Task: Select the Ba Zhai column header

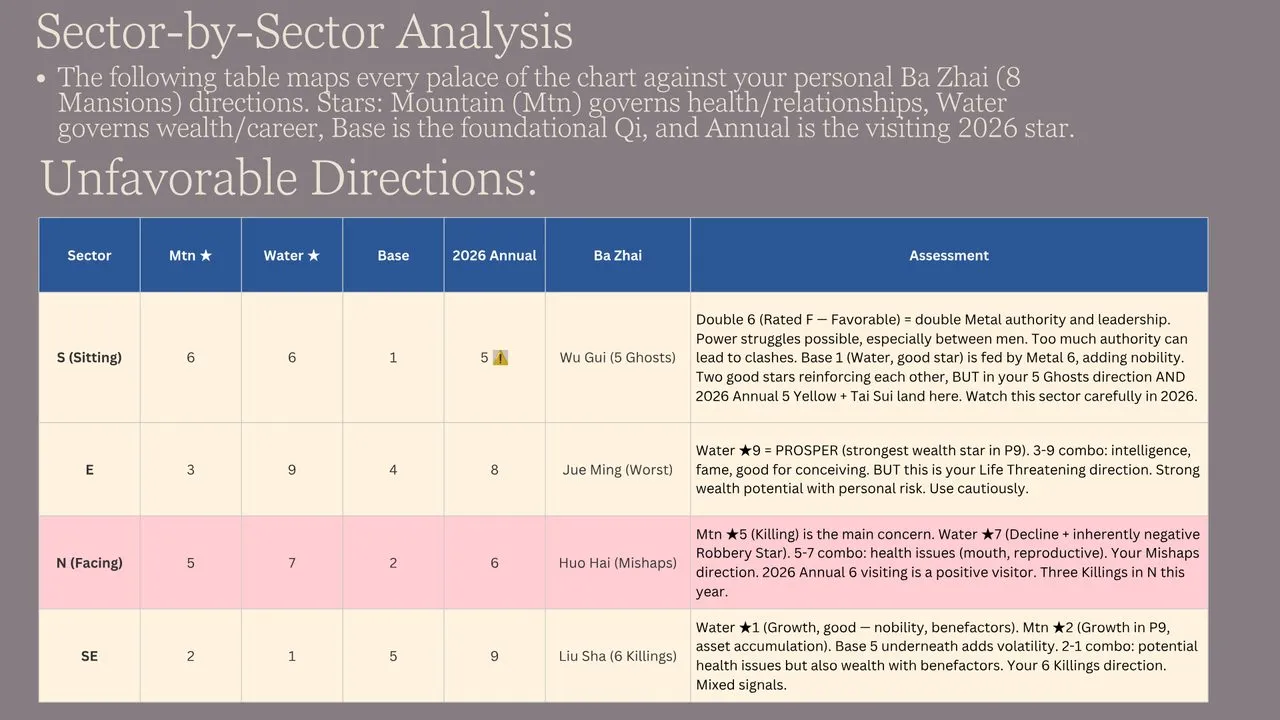Action: (618, 255)
